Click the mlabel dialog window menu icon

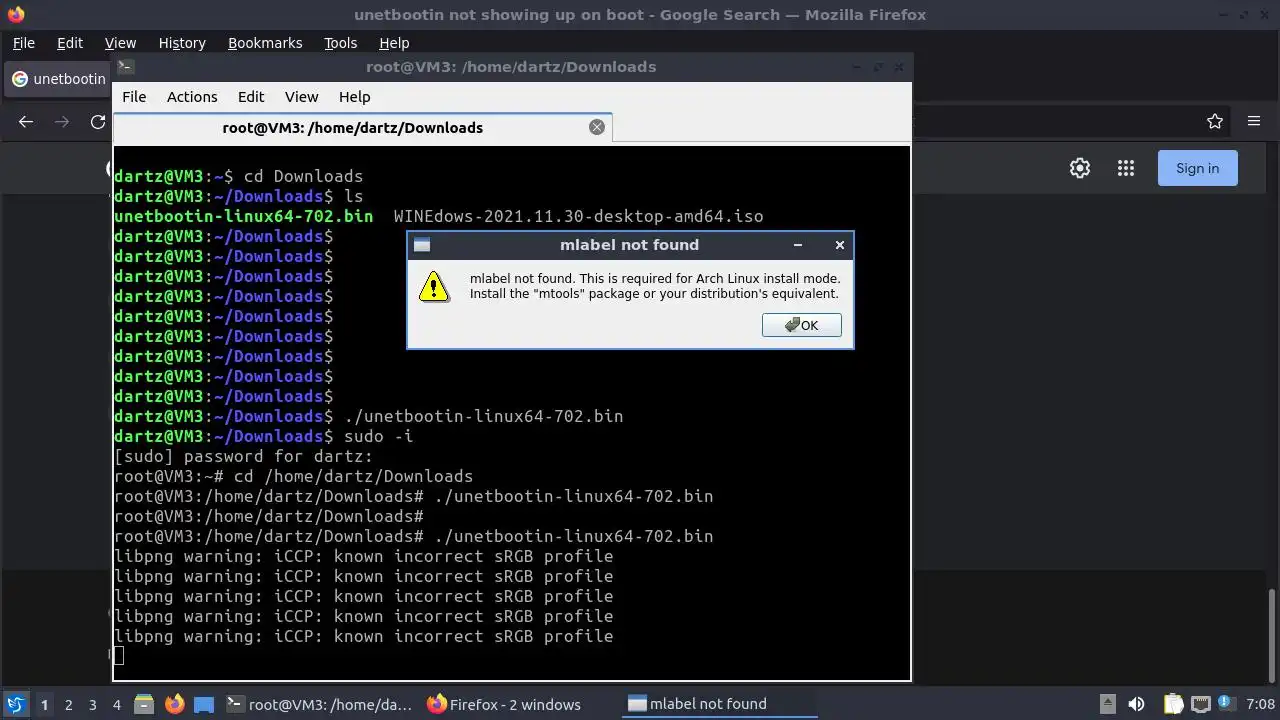pyautogui.click(x=422, y=245)
